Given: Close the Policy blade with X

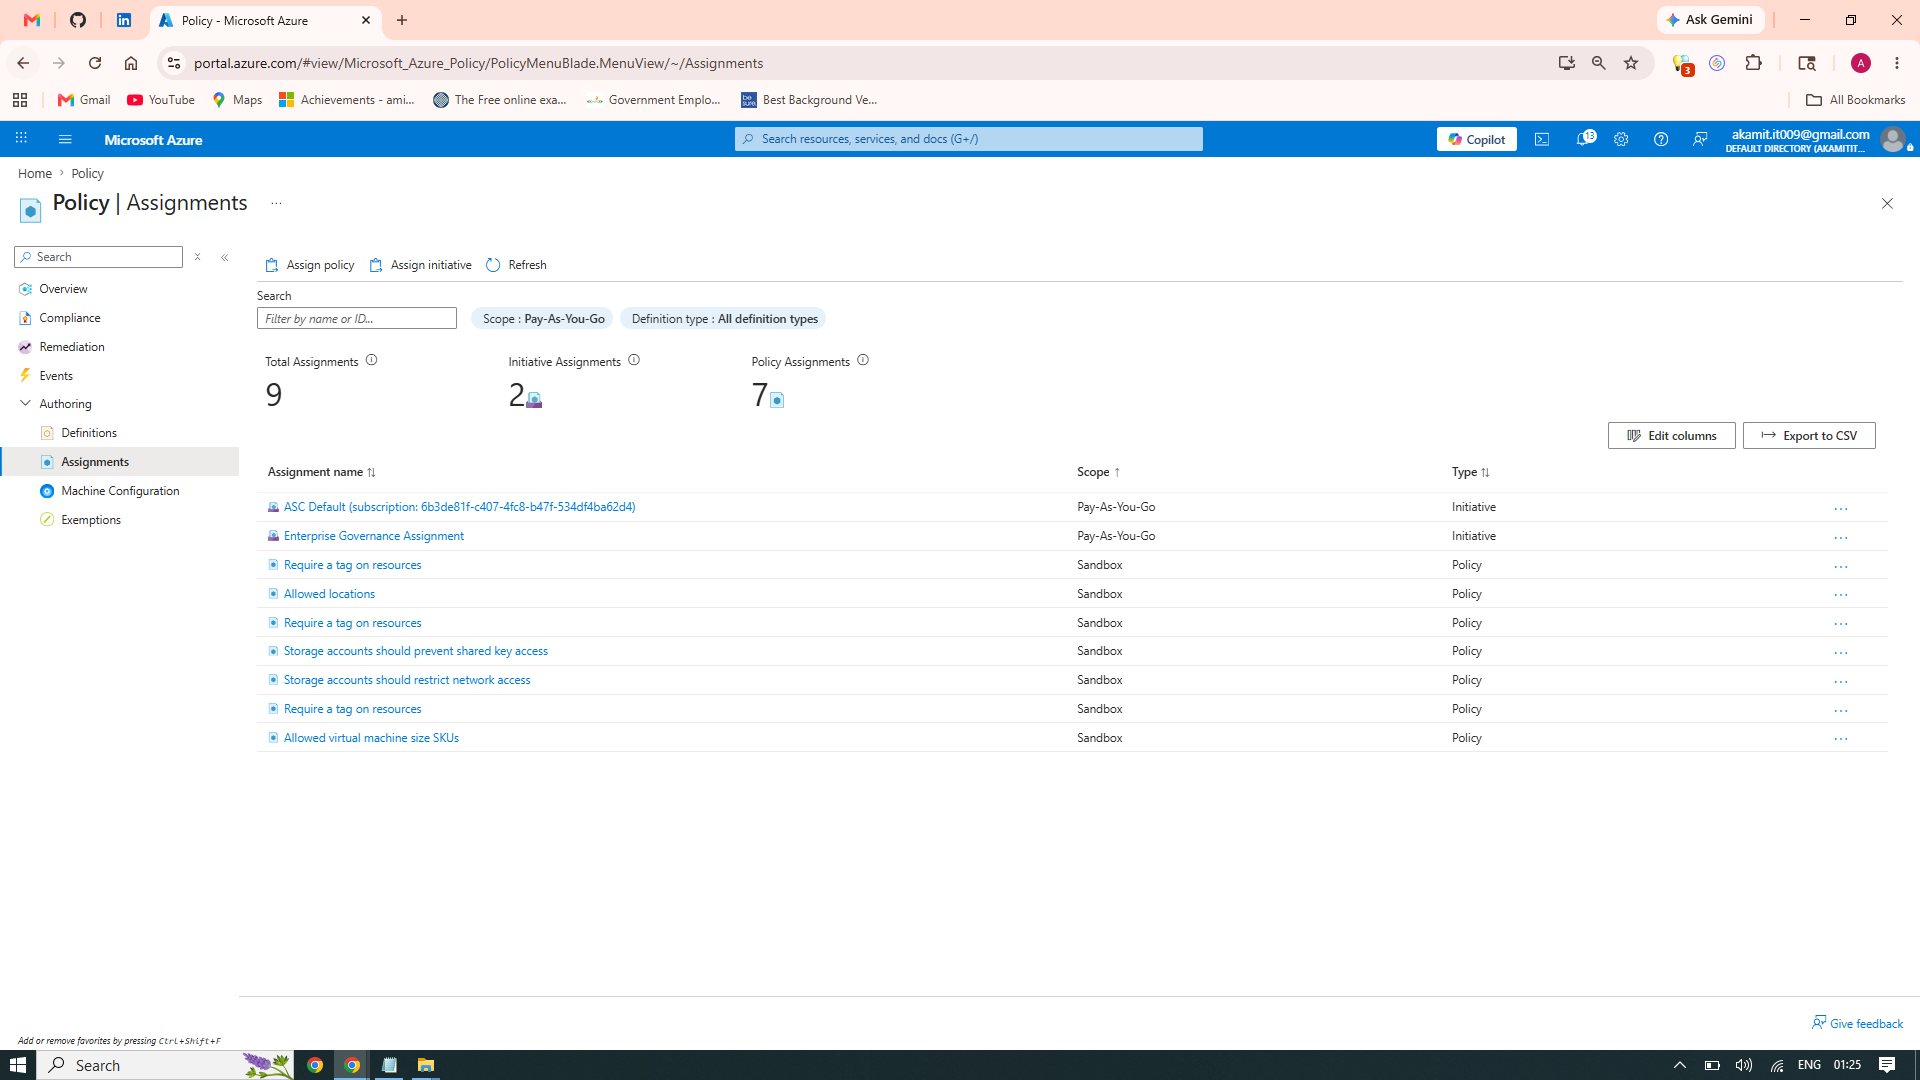Looking at the screenshot, I should (1887, 204).
